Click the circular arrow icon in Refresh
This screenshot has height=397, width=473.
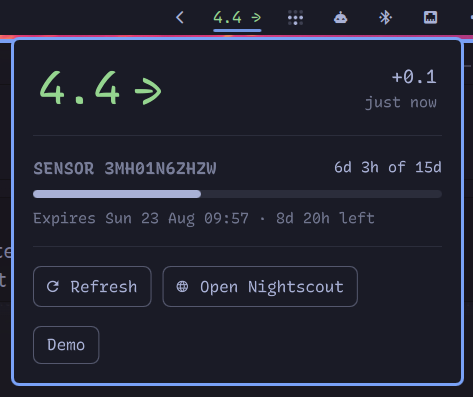pyautogui.click(x=53, y=287)
